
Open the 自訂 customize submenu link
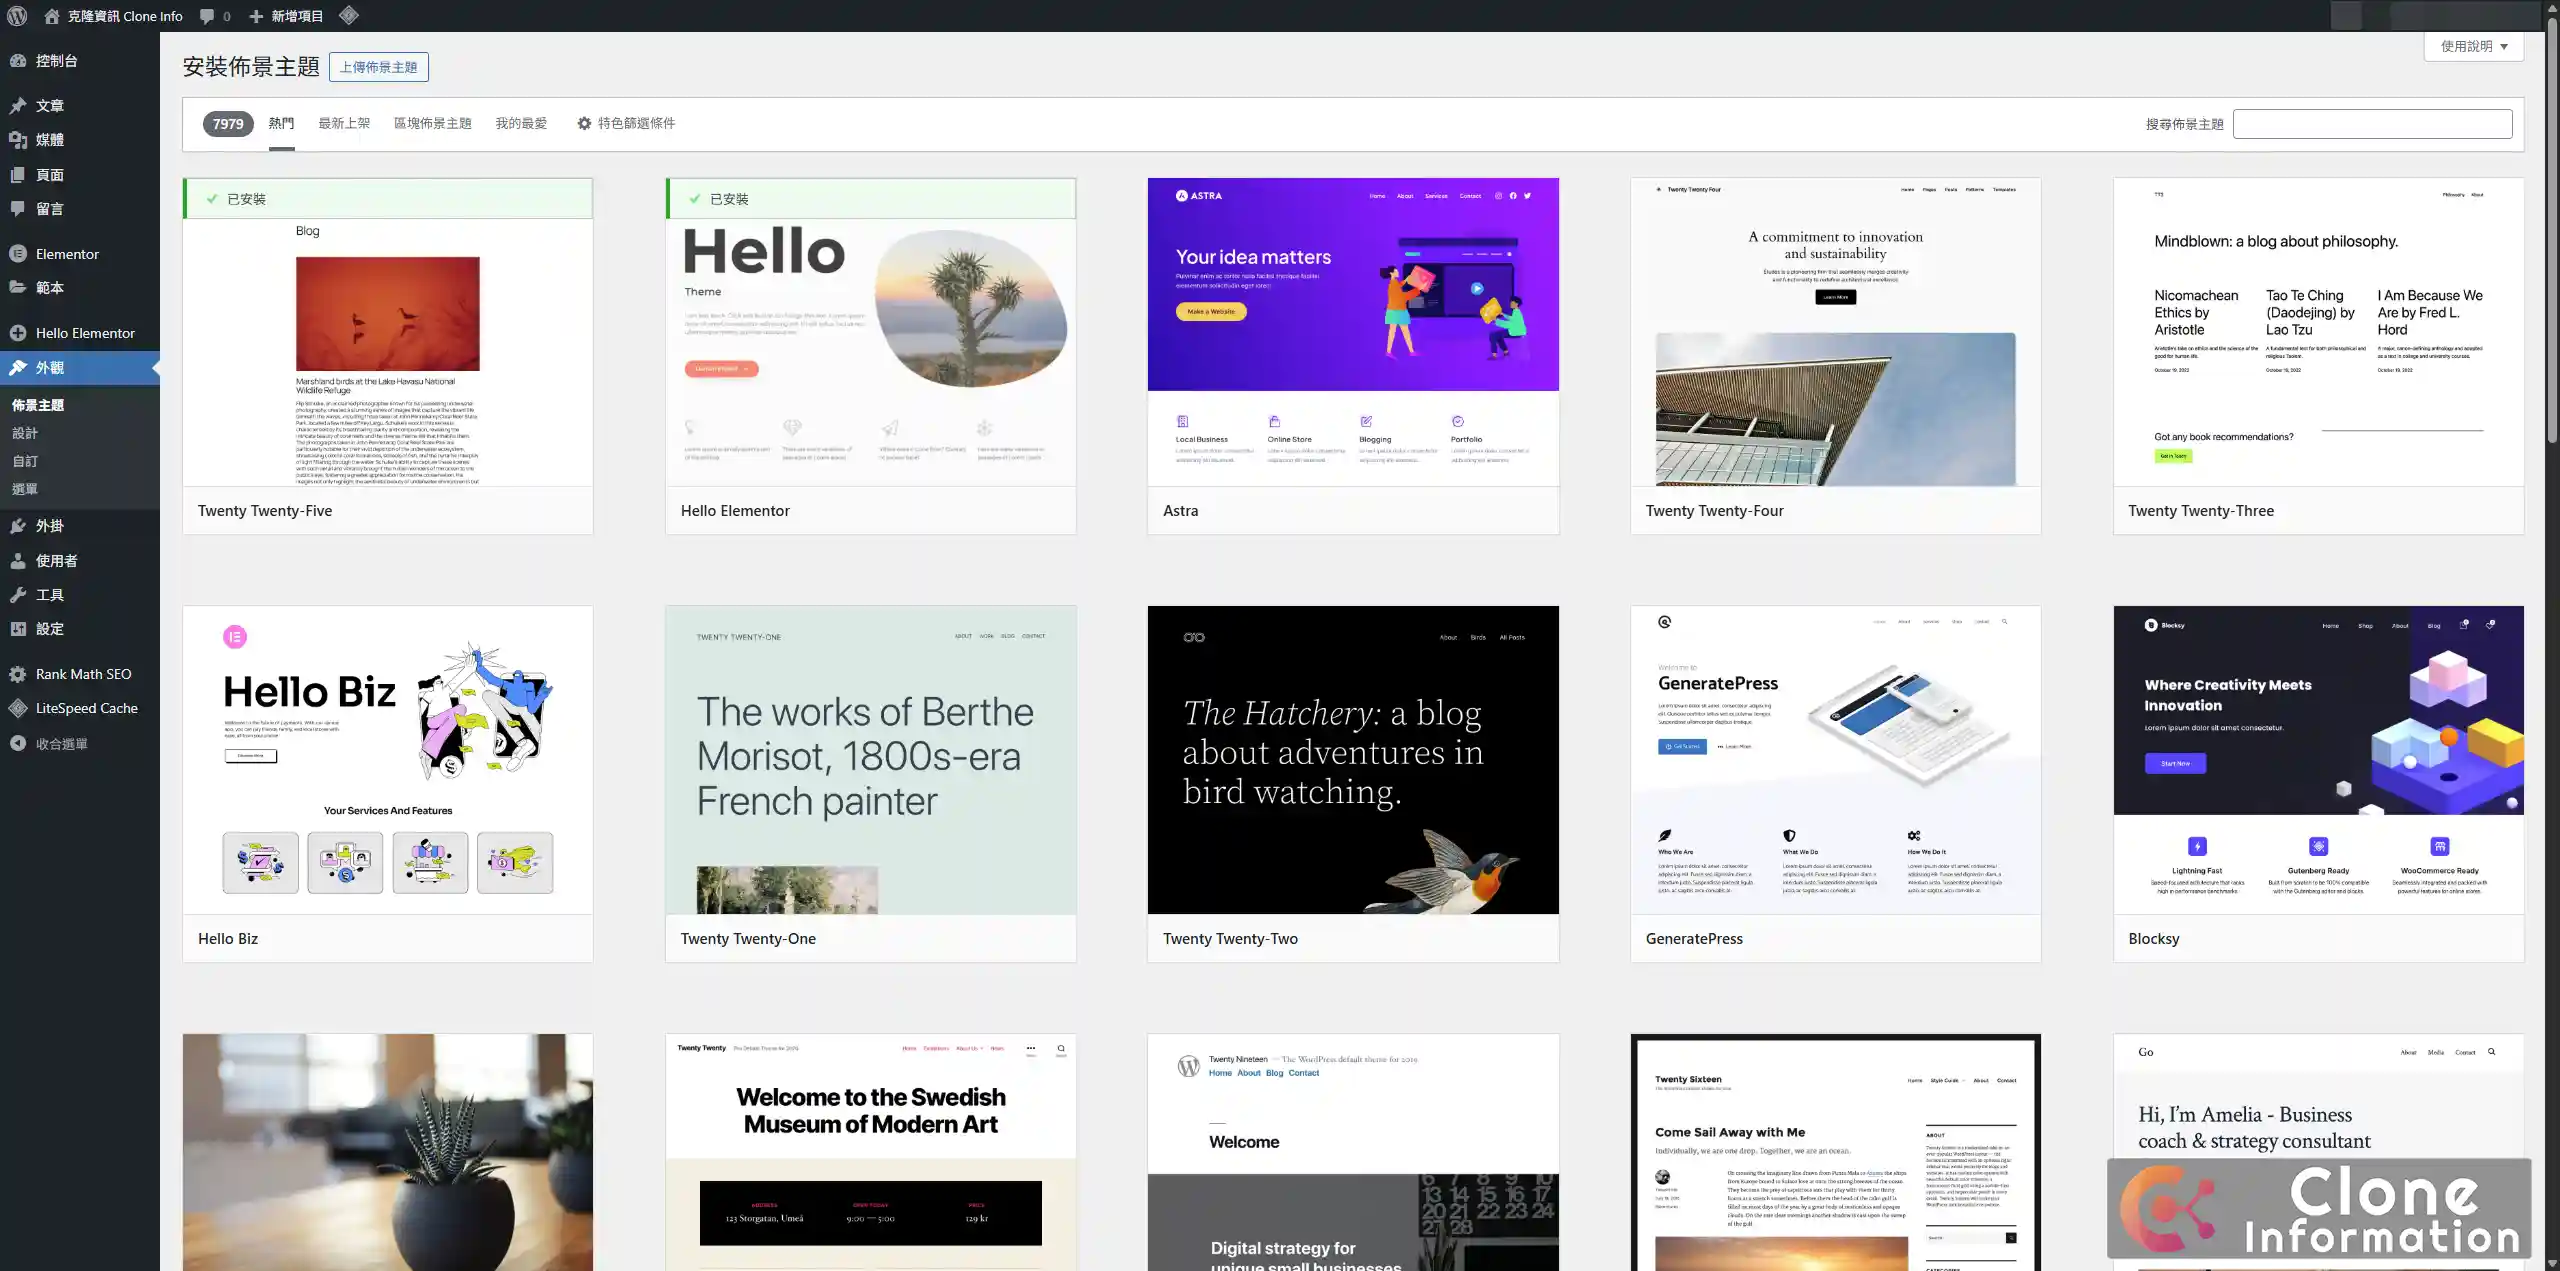point(25,461)
